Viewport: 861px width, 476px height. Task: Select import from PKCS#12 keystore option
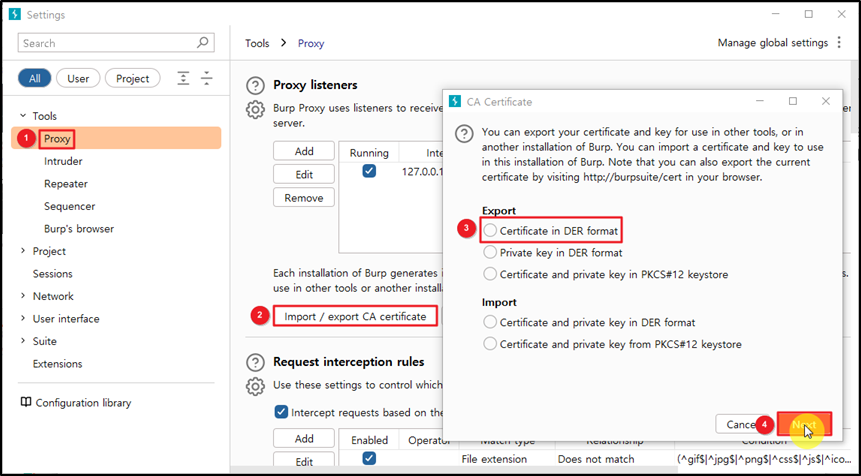[490, 344]
